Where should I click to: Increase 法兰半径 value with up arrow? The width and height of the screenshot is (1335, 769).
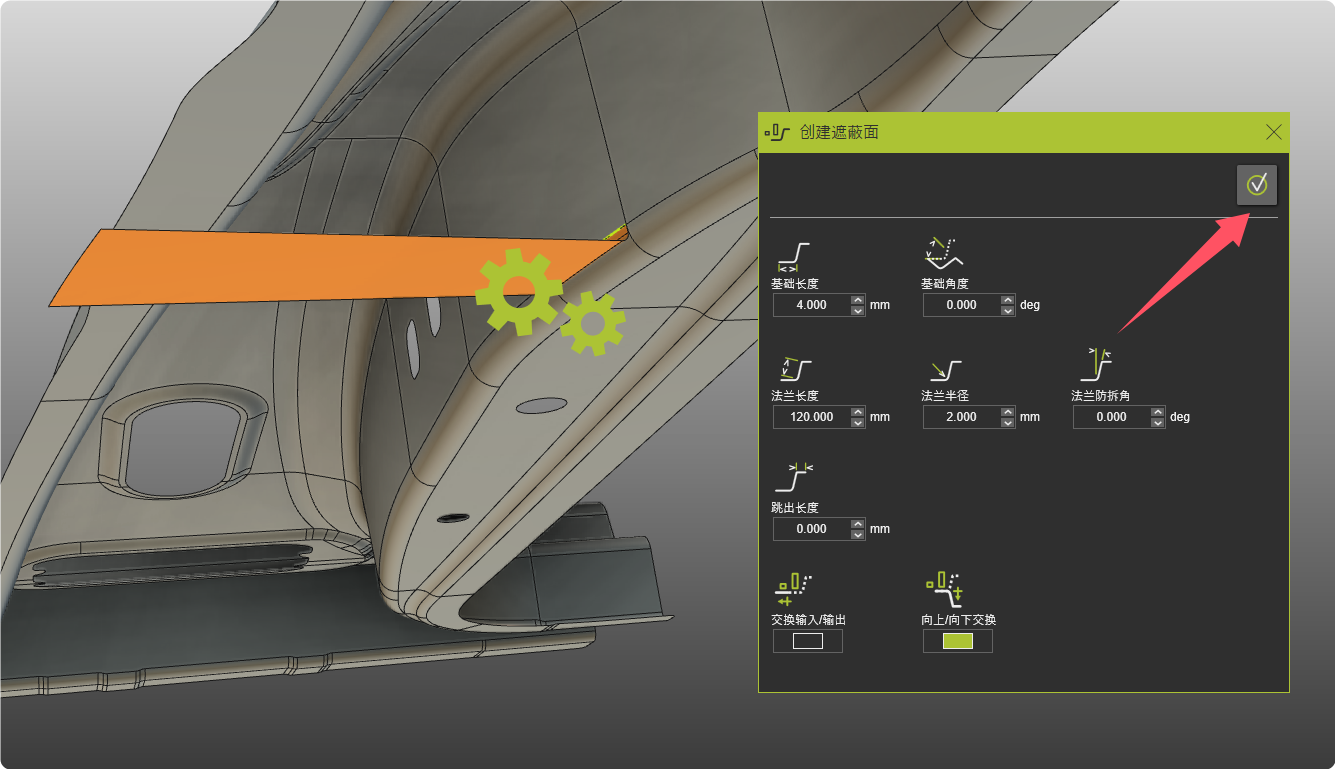tap(1007, 411)
